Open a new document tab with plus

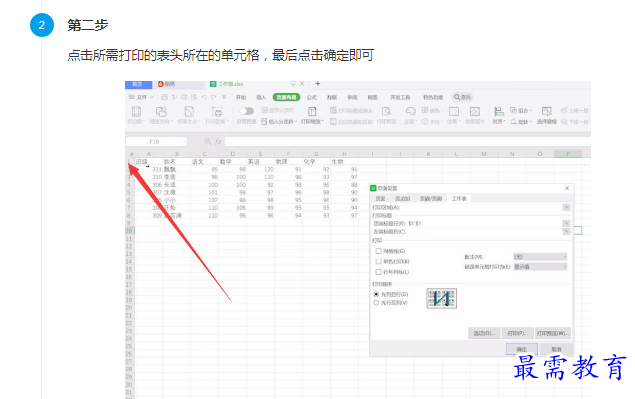[x=318, y=83]
